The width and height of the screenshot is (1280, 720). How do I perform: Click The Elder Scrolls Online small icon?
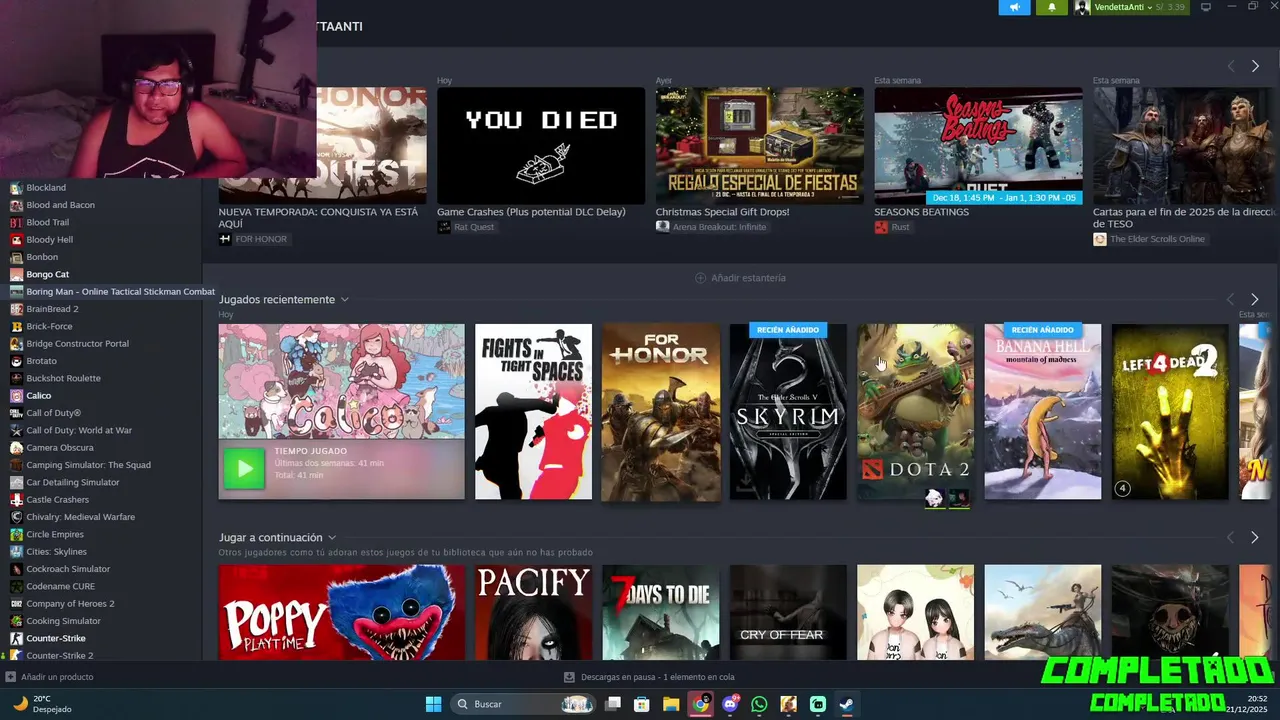[x=1100, y=239]
